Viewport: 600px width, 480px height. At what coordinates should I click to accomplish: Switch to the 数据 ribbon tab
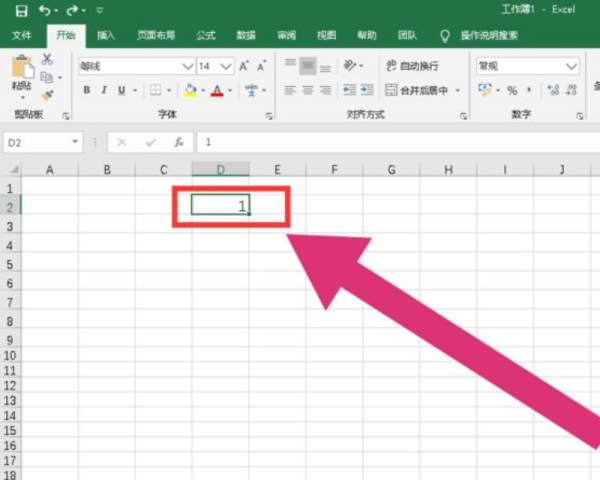[x=246, y=36]
